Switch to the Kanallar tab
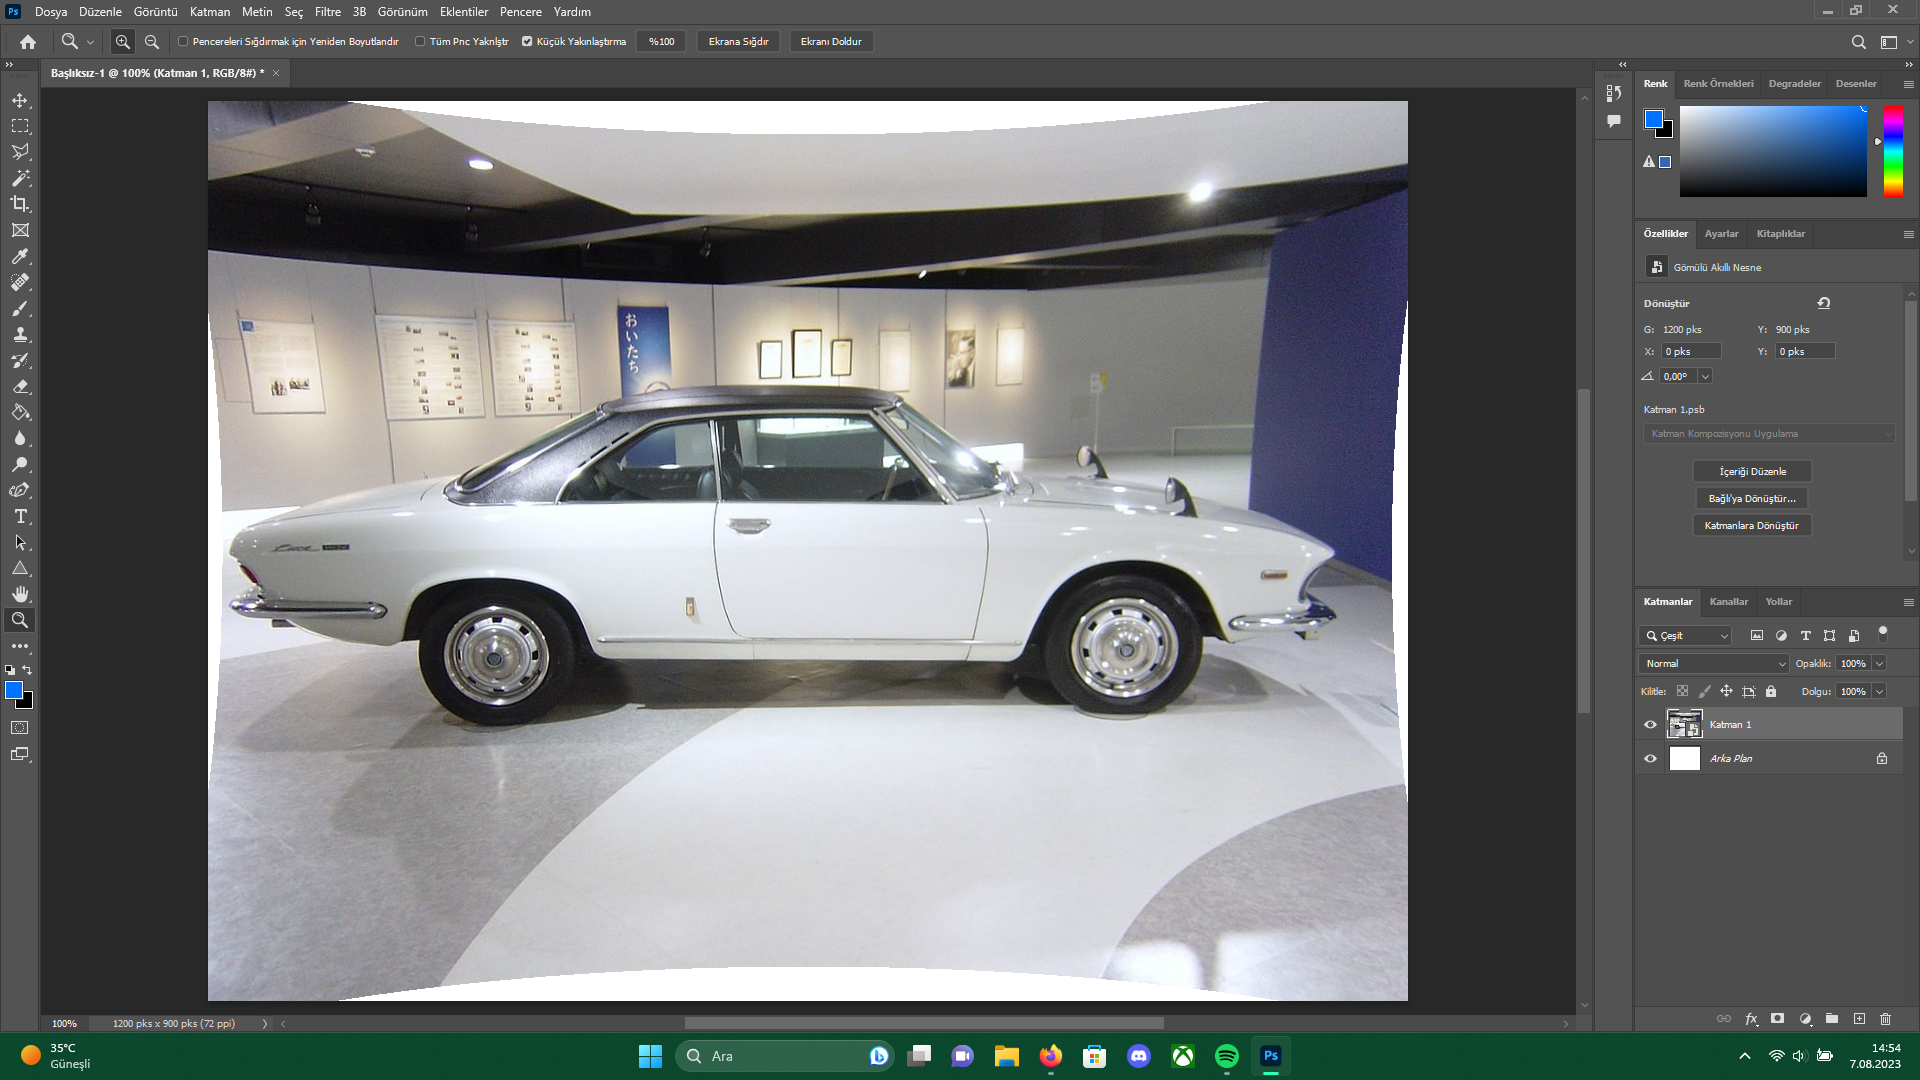1920x1080 pixels. (1728, 601)
